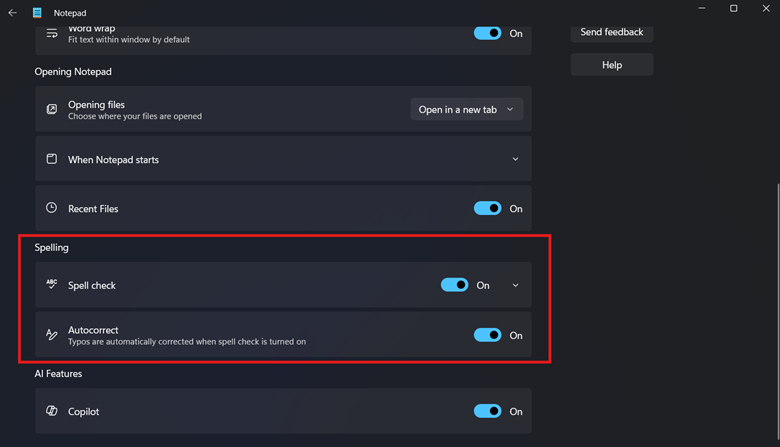The width and height of the screenshot is (780, 447).
Task: Click the Autocorrect icon
Action: click(x=52, y=335)
